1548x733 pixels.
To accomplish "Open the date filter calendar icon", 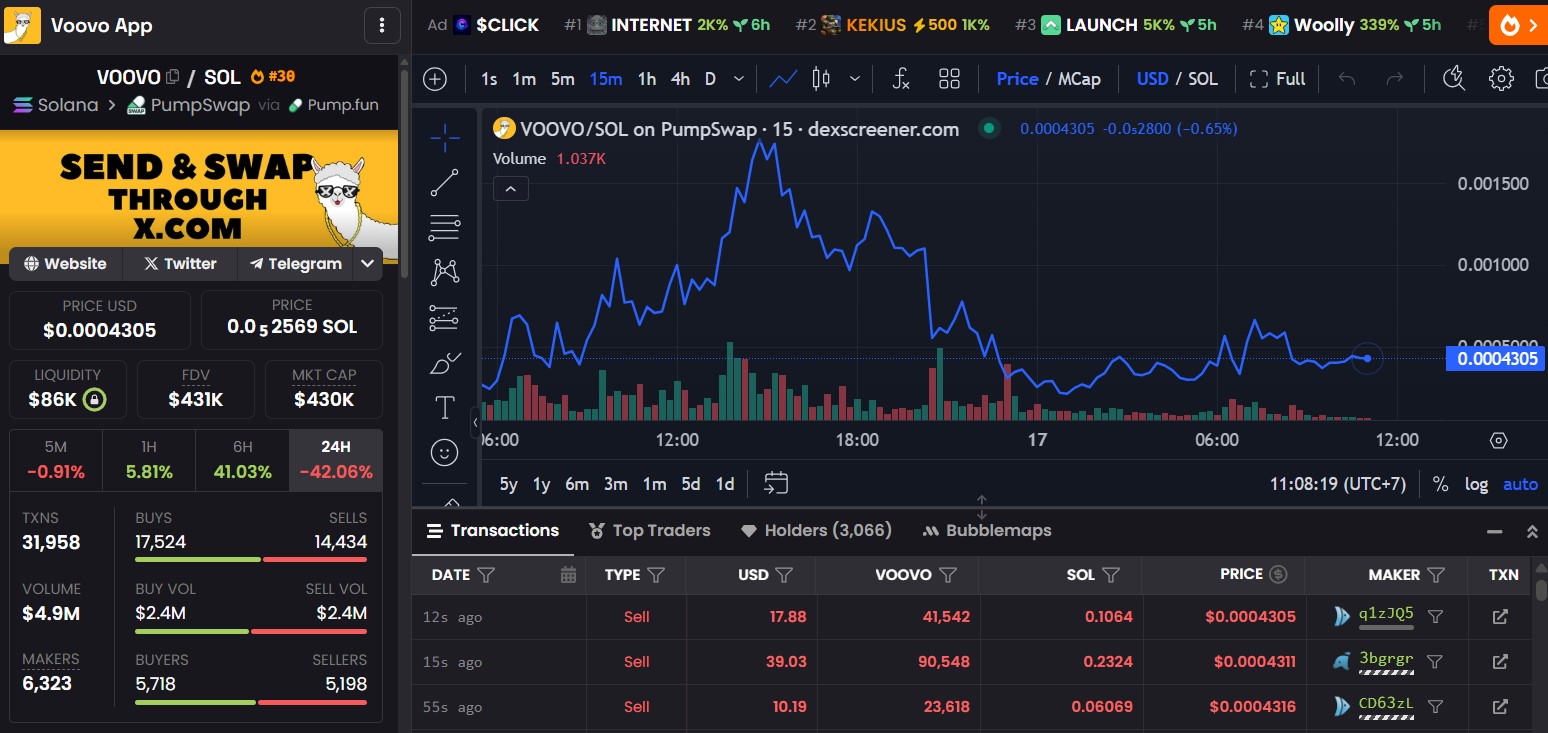I will [568, 575].
